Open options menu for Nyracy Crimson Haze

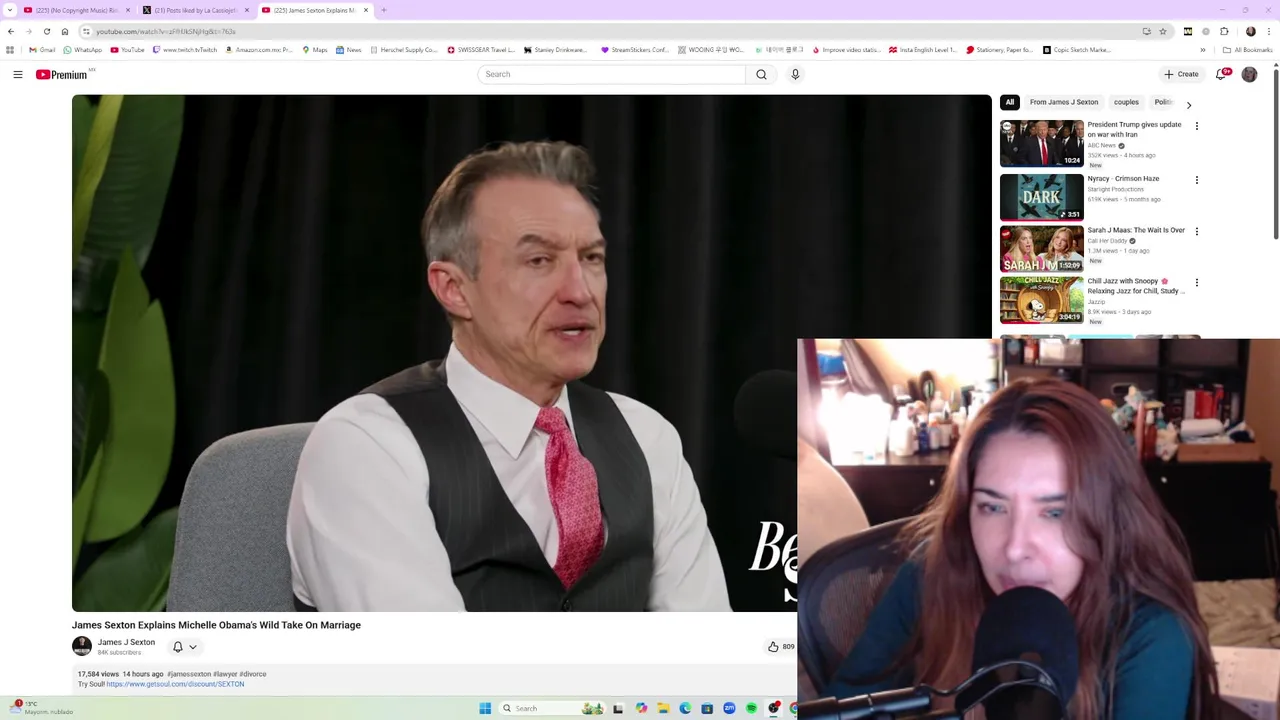pyautogui.click(x=1196, y=180)
